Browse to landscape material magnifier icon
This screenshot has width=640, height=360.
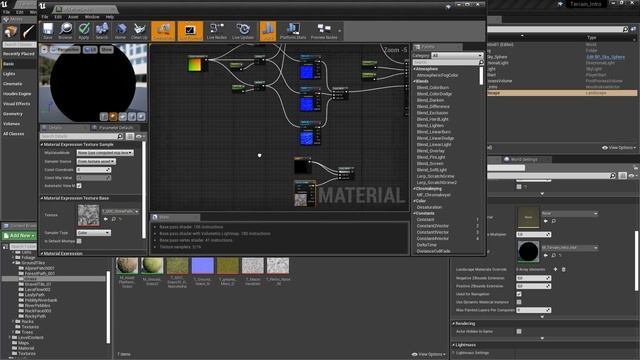[553, 255]
